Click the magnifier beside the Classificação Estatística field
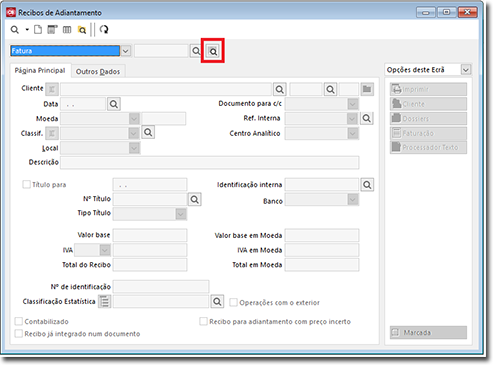Image resolution: width=496 pixels, height=369 pixels. (x=217, y=302)
